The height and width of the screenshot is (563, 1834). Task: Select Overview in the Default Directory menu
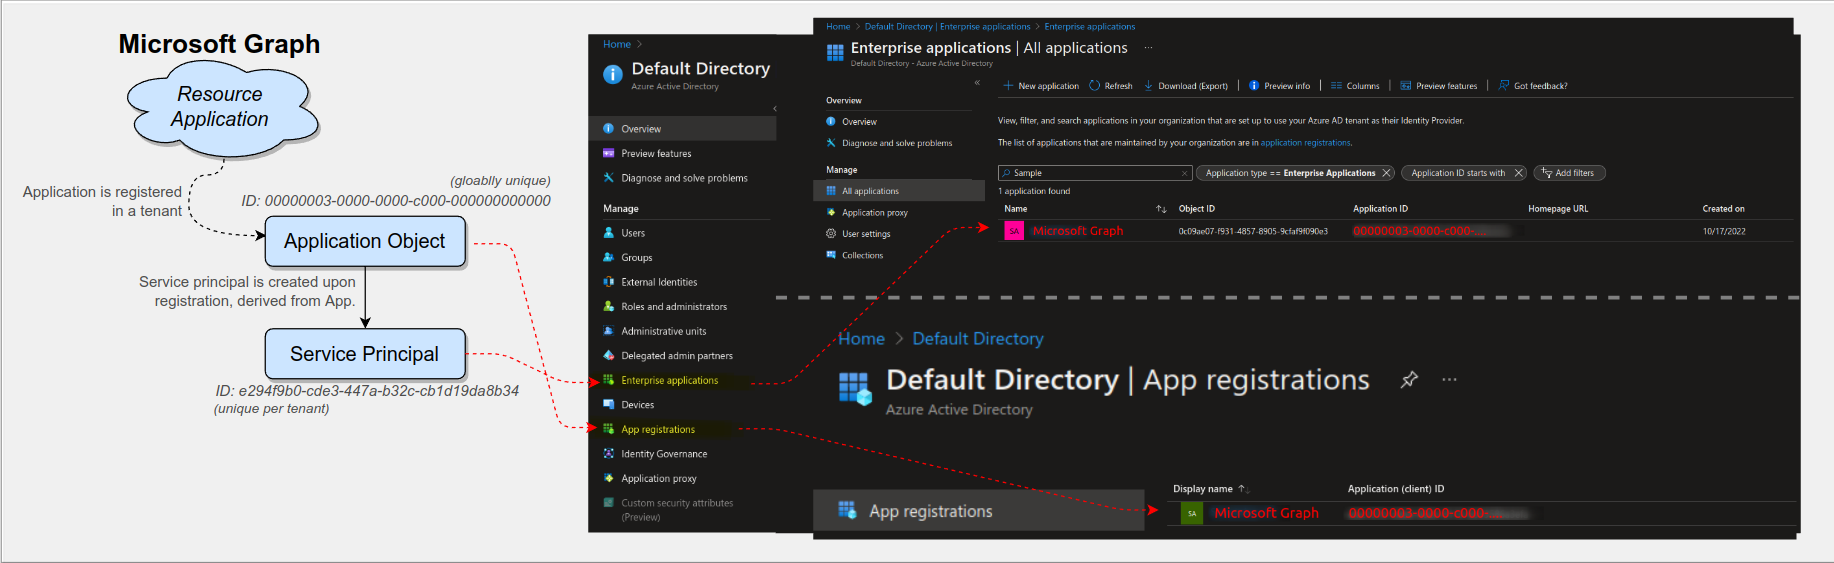pyautogui.click(x=682, y=128)
